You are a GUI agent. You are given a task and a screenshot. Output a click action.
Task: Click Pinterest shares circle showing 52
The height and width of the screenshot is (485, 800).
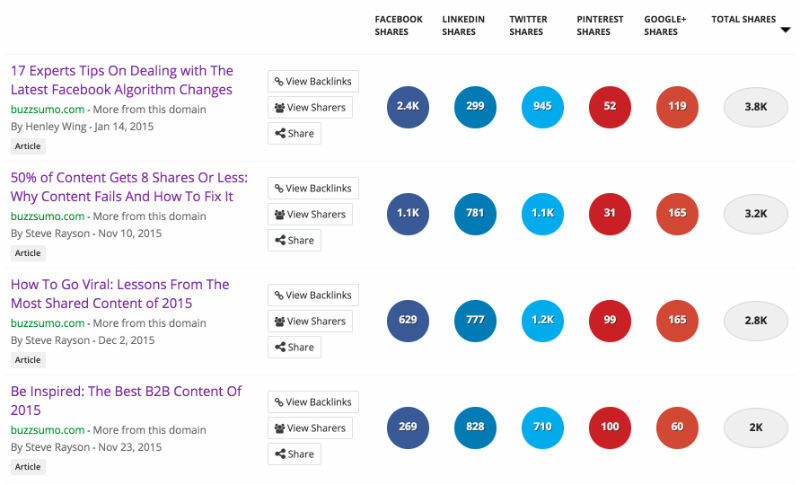point(610,107)
